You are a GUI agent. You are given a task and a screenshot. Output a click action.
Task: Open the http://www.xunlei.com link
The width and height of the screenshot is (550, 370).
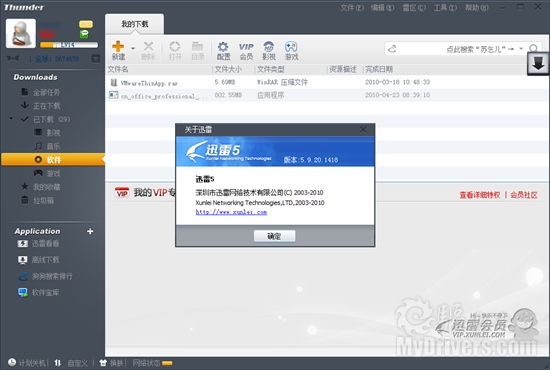(x=231, y=212)
